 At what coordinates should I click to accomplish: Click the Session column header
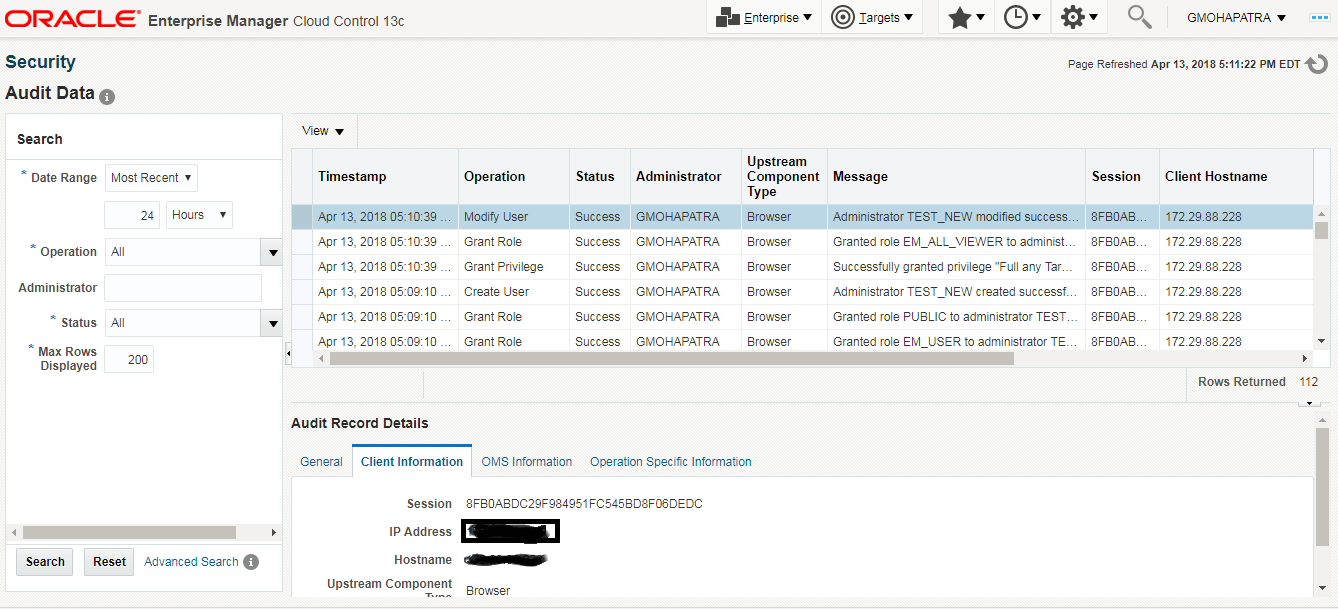(x=1122, y=177)
